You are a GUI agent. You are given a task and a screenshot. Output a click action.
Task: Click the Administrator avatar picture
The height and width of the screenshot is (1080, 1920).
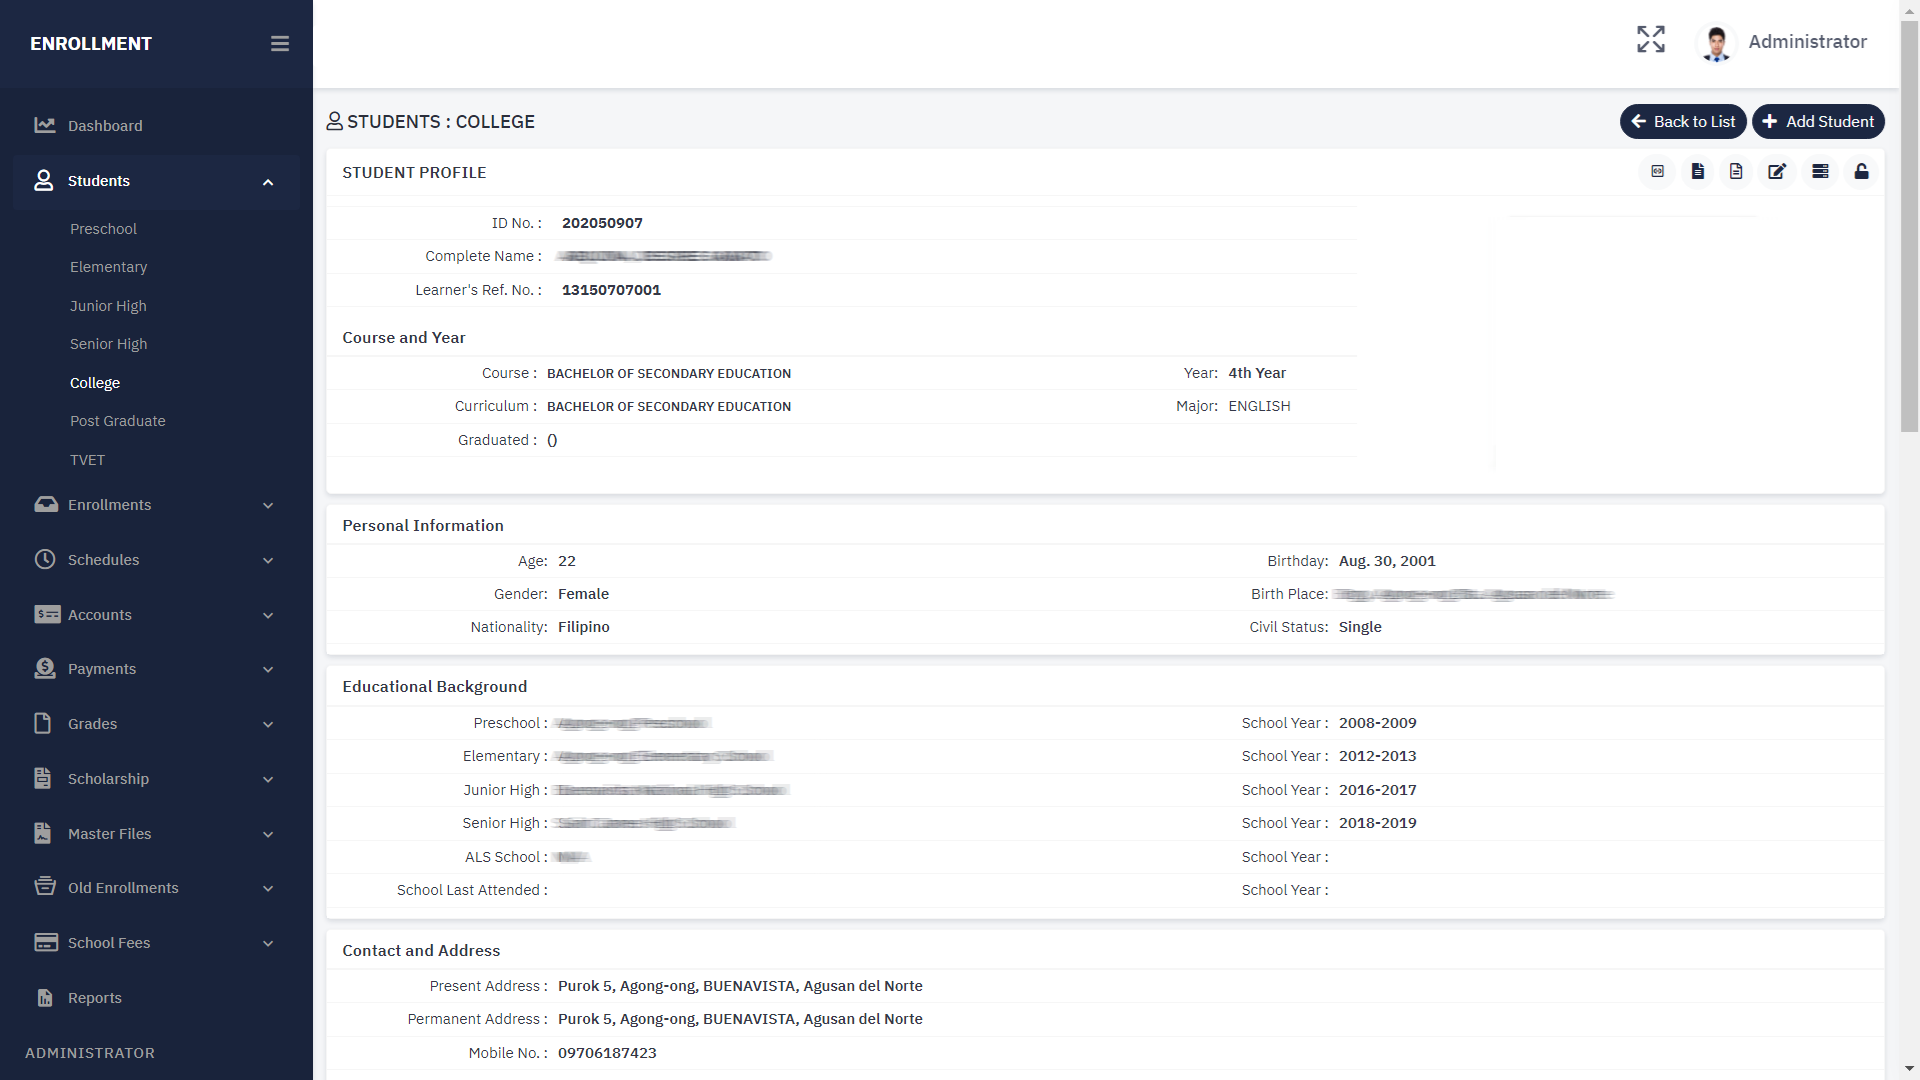coord(1717,43)
